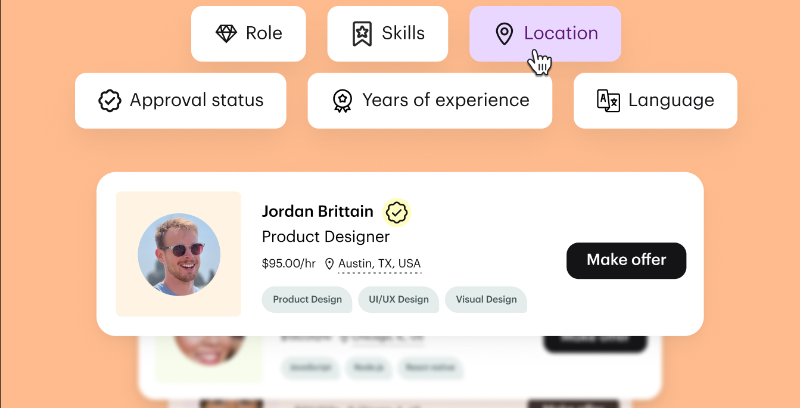This screenshot has width=800, height=408.
Task: Click the bookmark star icon on Skills
Action: pos(362,33)
